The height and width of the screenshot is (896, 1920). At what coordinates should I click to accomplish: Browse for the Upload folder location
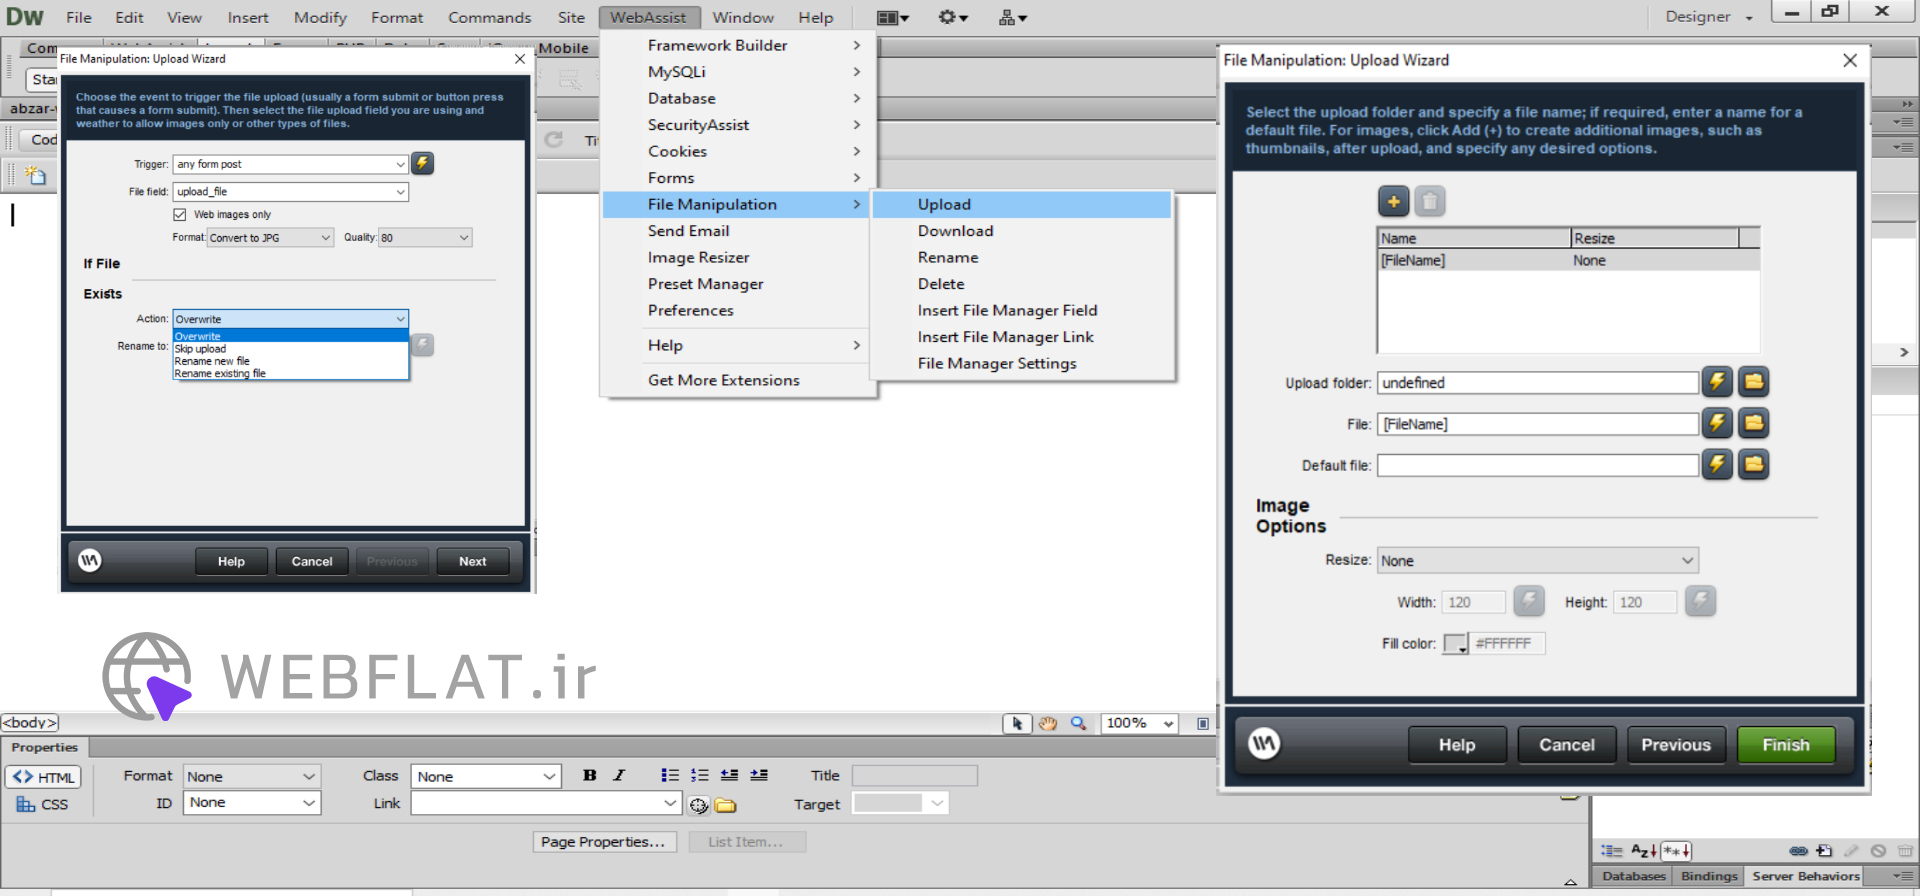tap(1753, 382)
